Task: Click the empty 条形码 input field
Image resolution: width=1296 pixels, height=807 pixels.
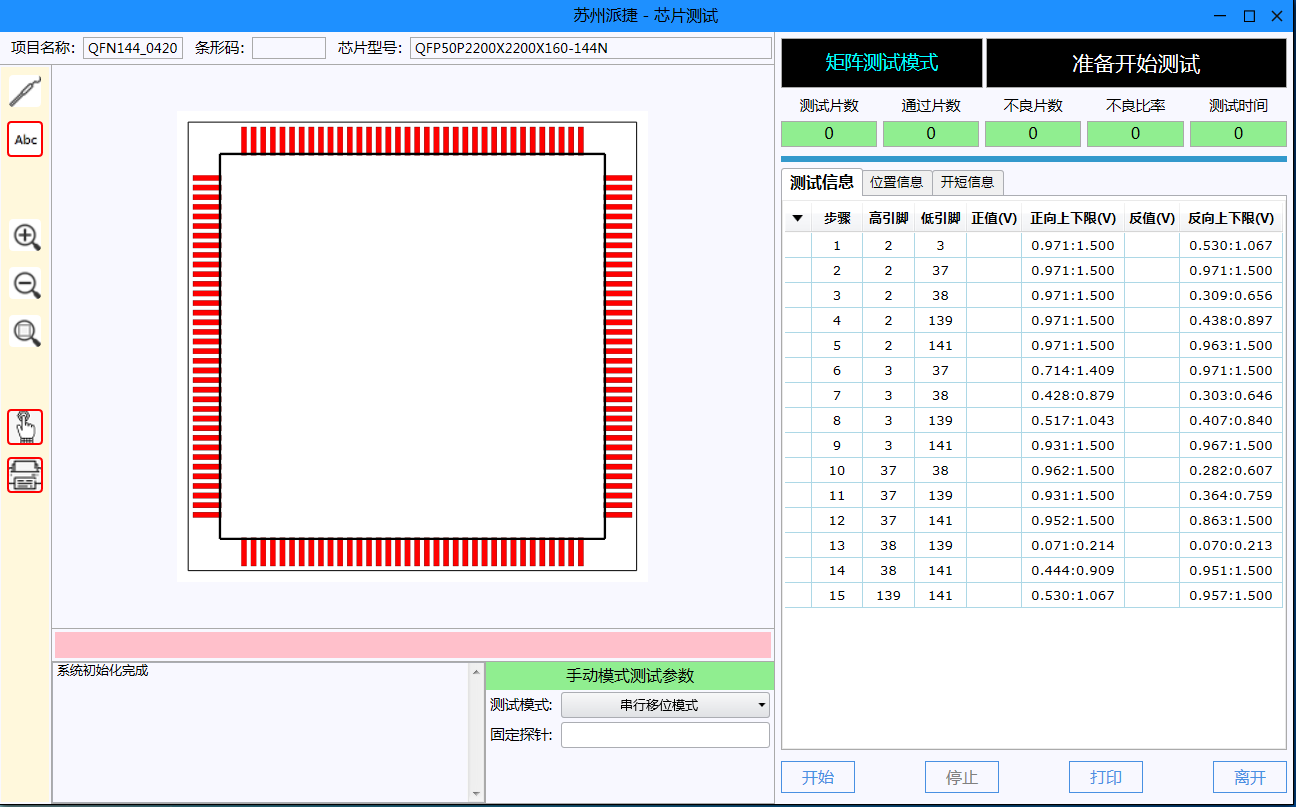Action: [289, 48]
